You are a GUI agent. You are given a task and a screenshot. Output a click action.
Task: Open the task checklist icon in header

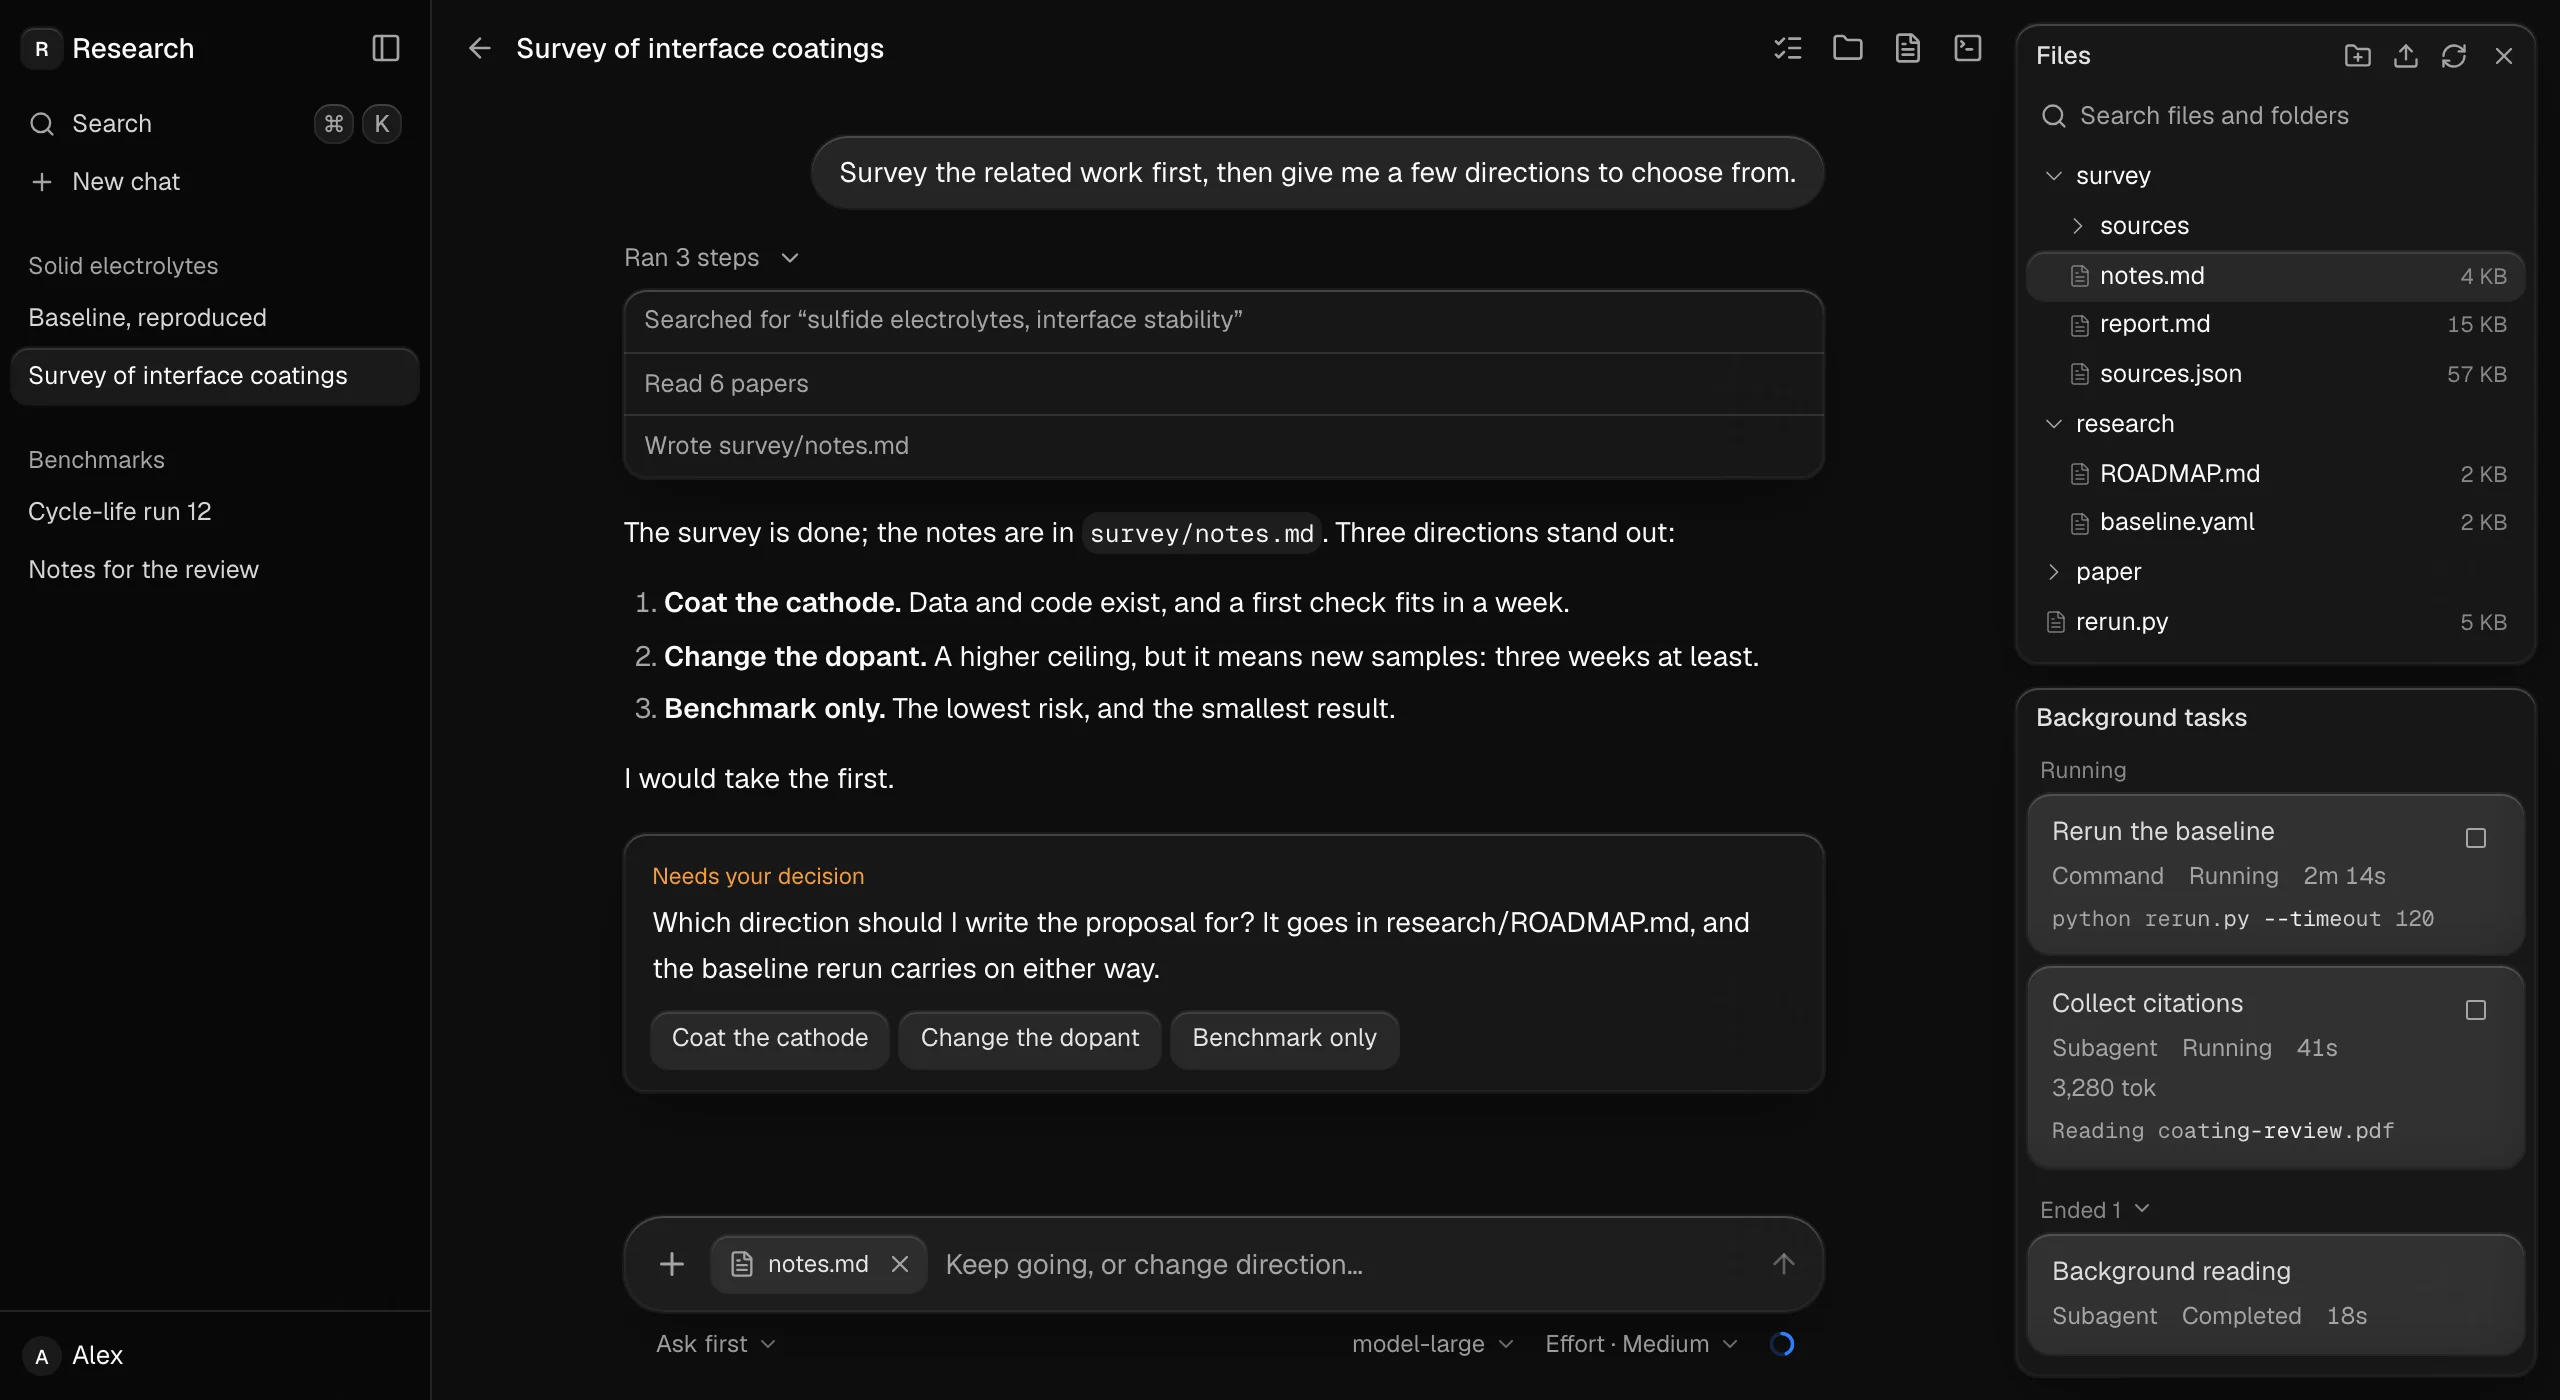(1788, 48)
